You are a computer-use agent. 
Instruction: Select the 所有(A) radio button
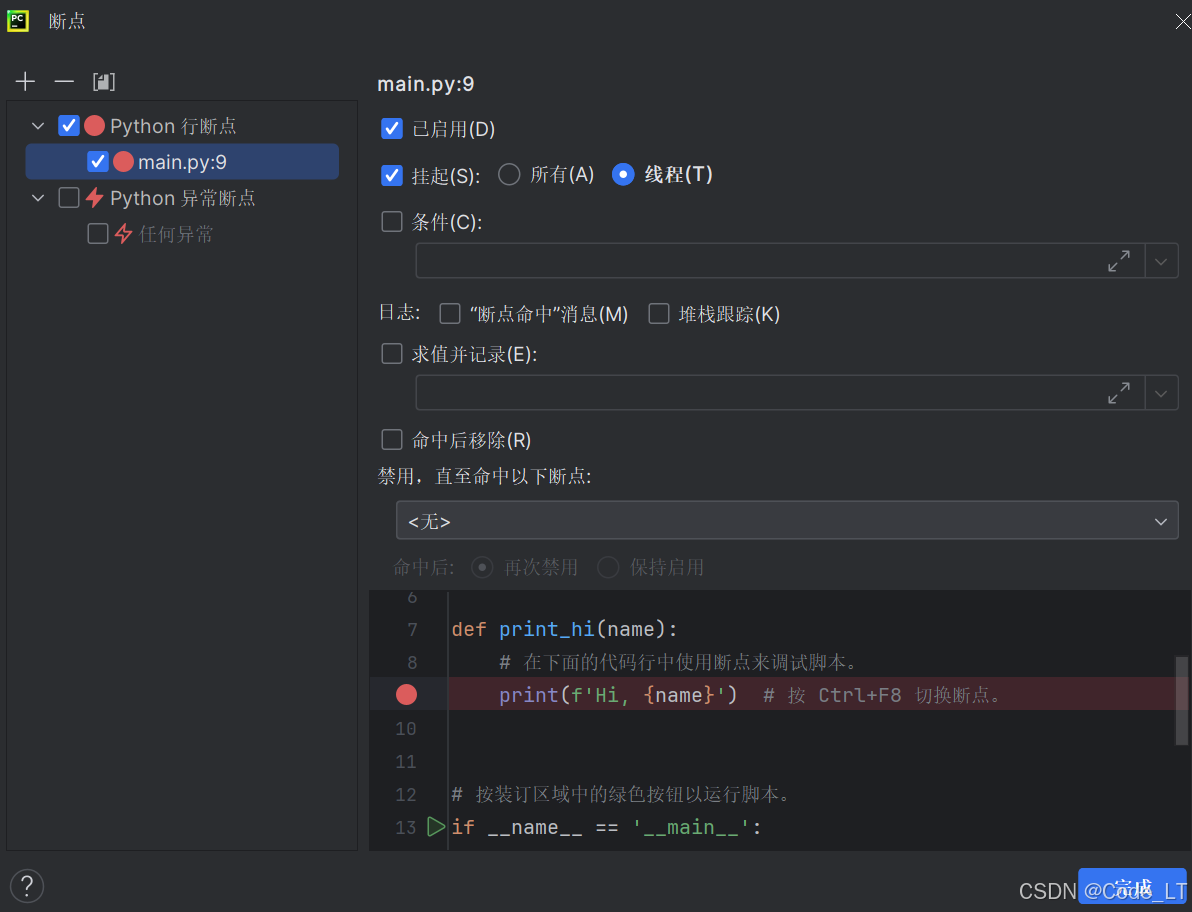pos(509,175)
